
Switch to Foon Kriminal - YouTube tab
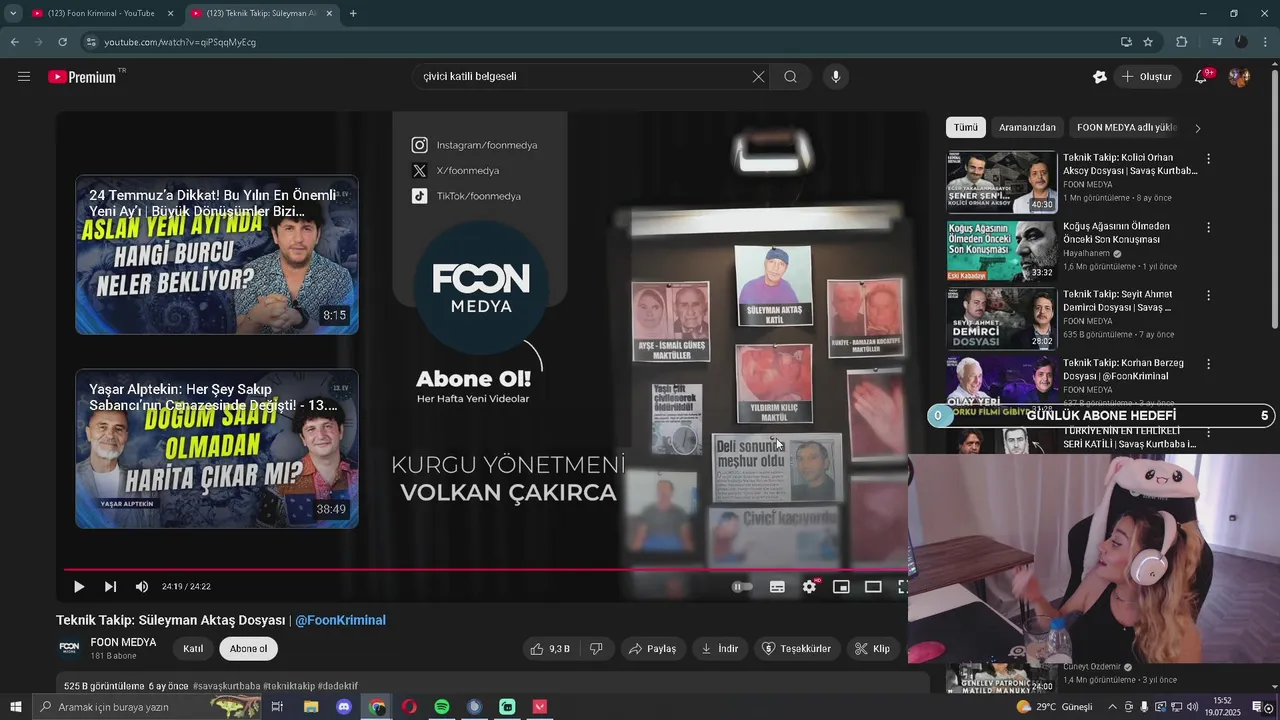[x=100, y=13]
